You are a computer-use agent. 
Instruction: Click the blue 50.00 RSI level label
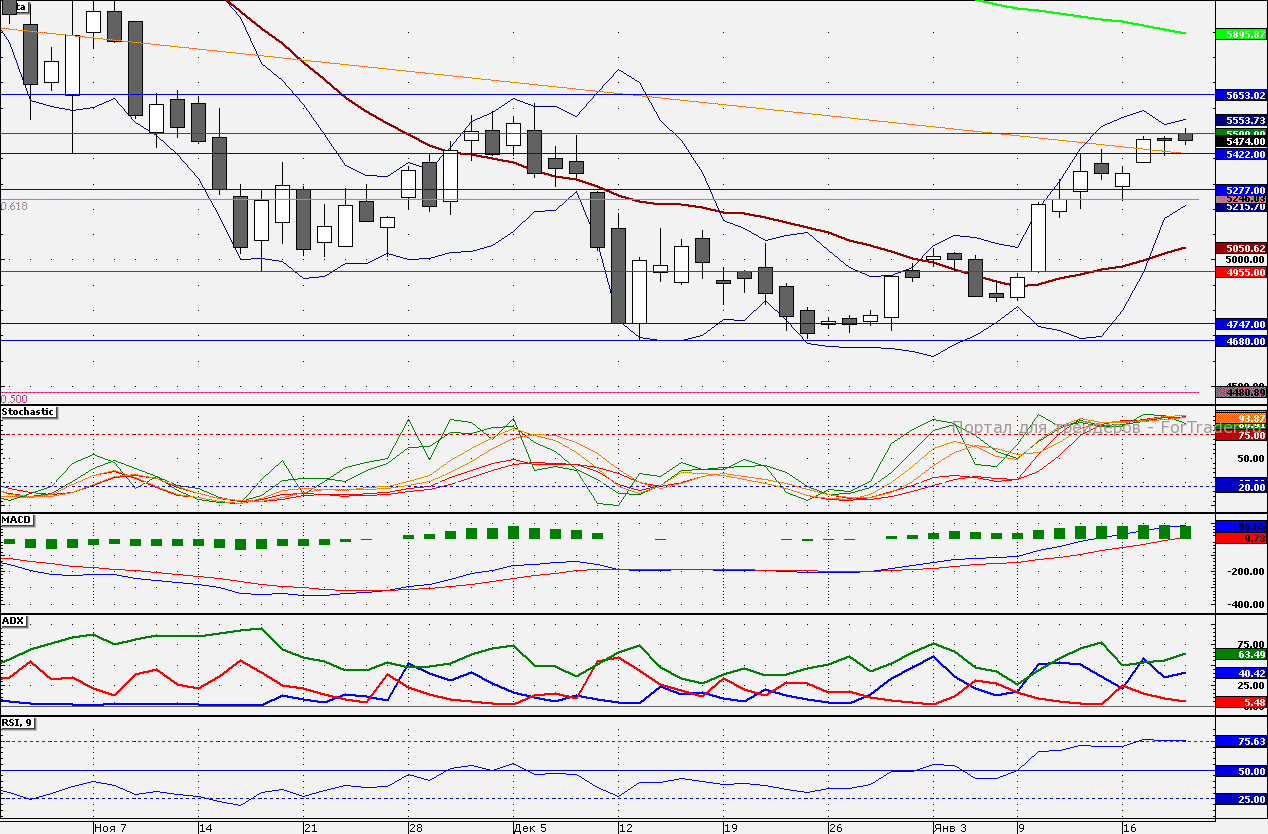pos(1240,772)
